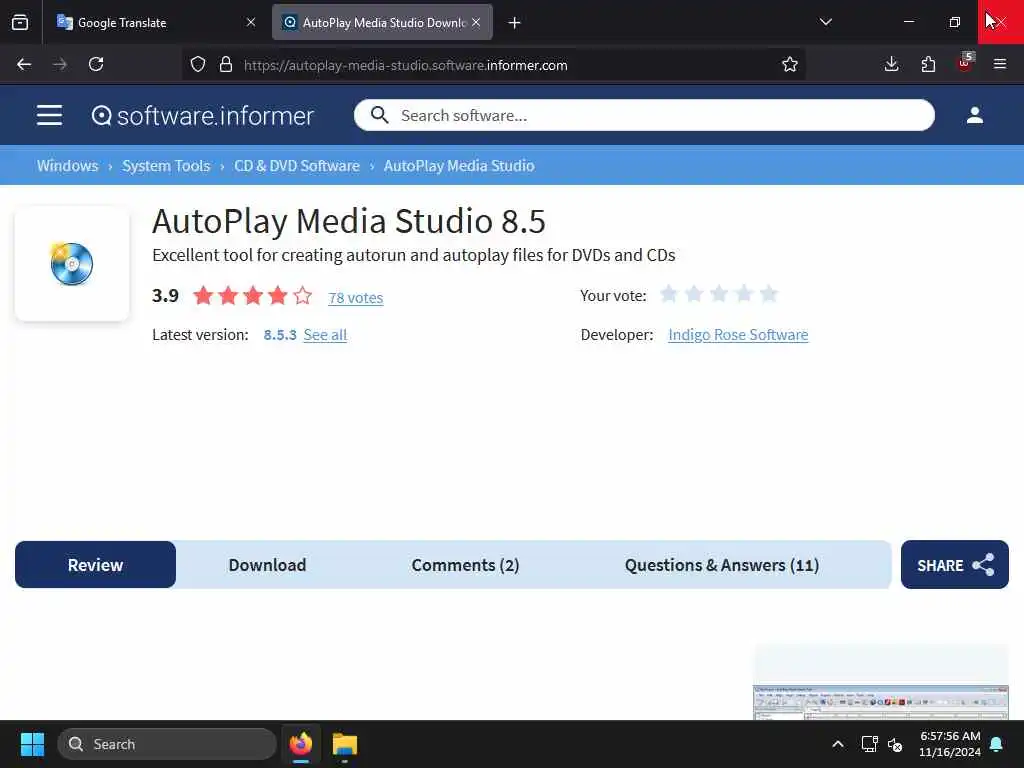The height and width of the screenshot is (768, 1024).
Task: Click the SHARE button
Action: point(954,565)
